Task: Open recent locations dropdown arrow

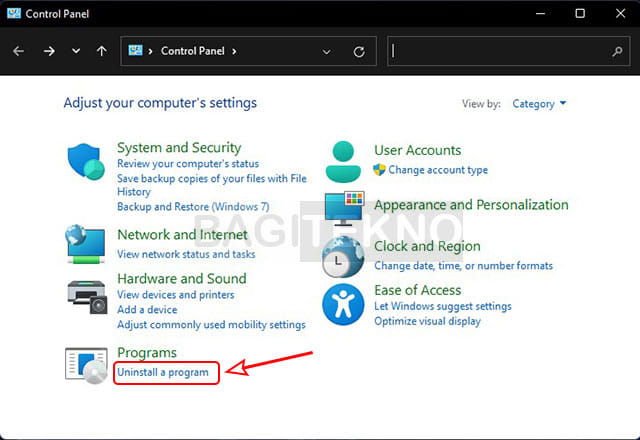Action: click(x=76, y=51)
